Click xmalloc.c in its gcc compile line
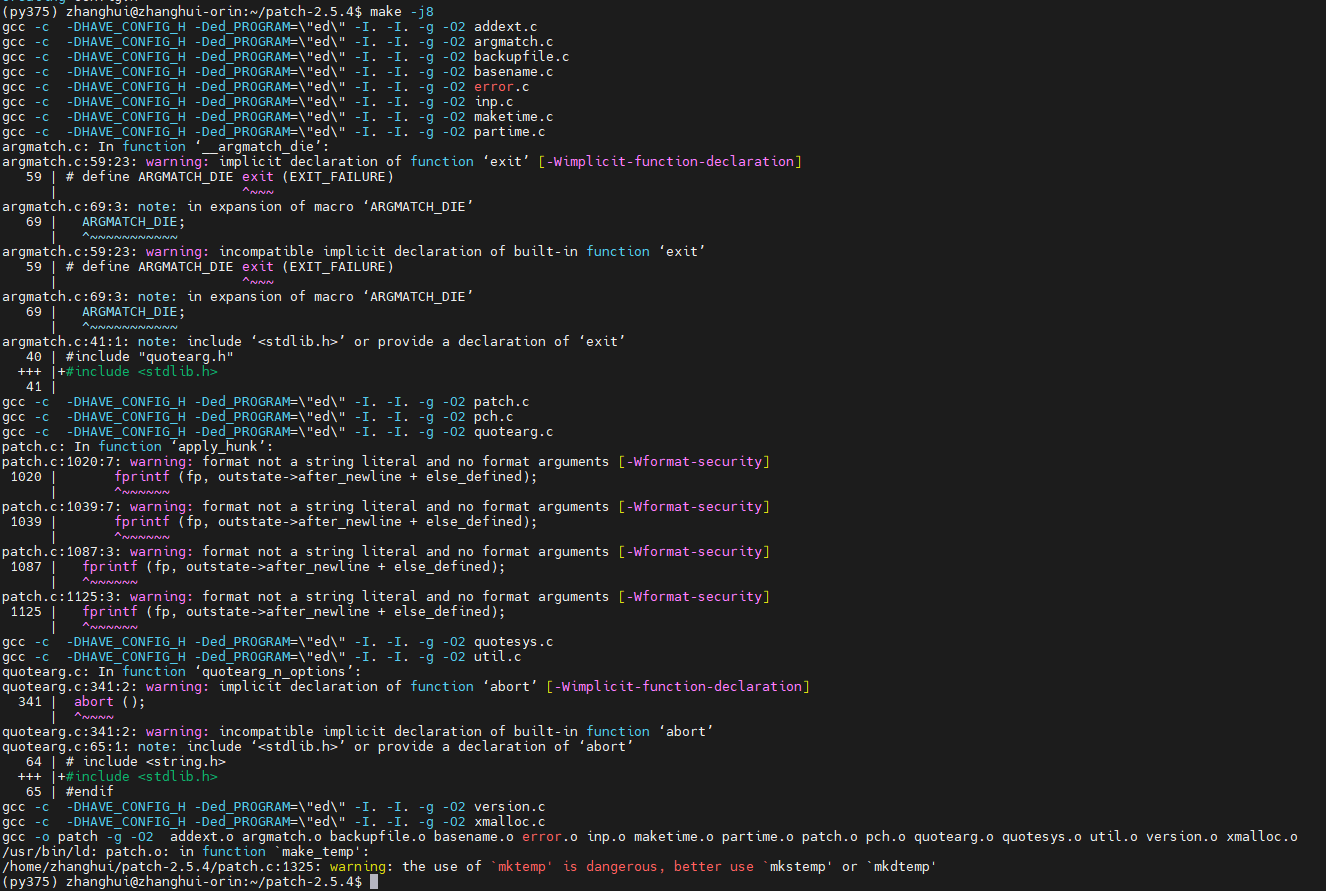The height and width of the screenshot is (891, 1326). click(x=510, y=821)
